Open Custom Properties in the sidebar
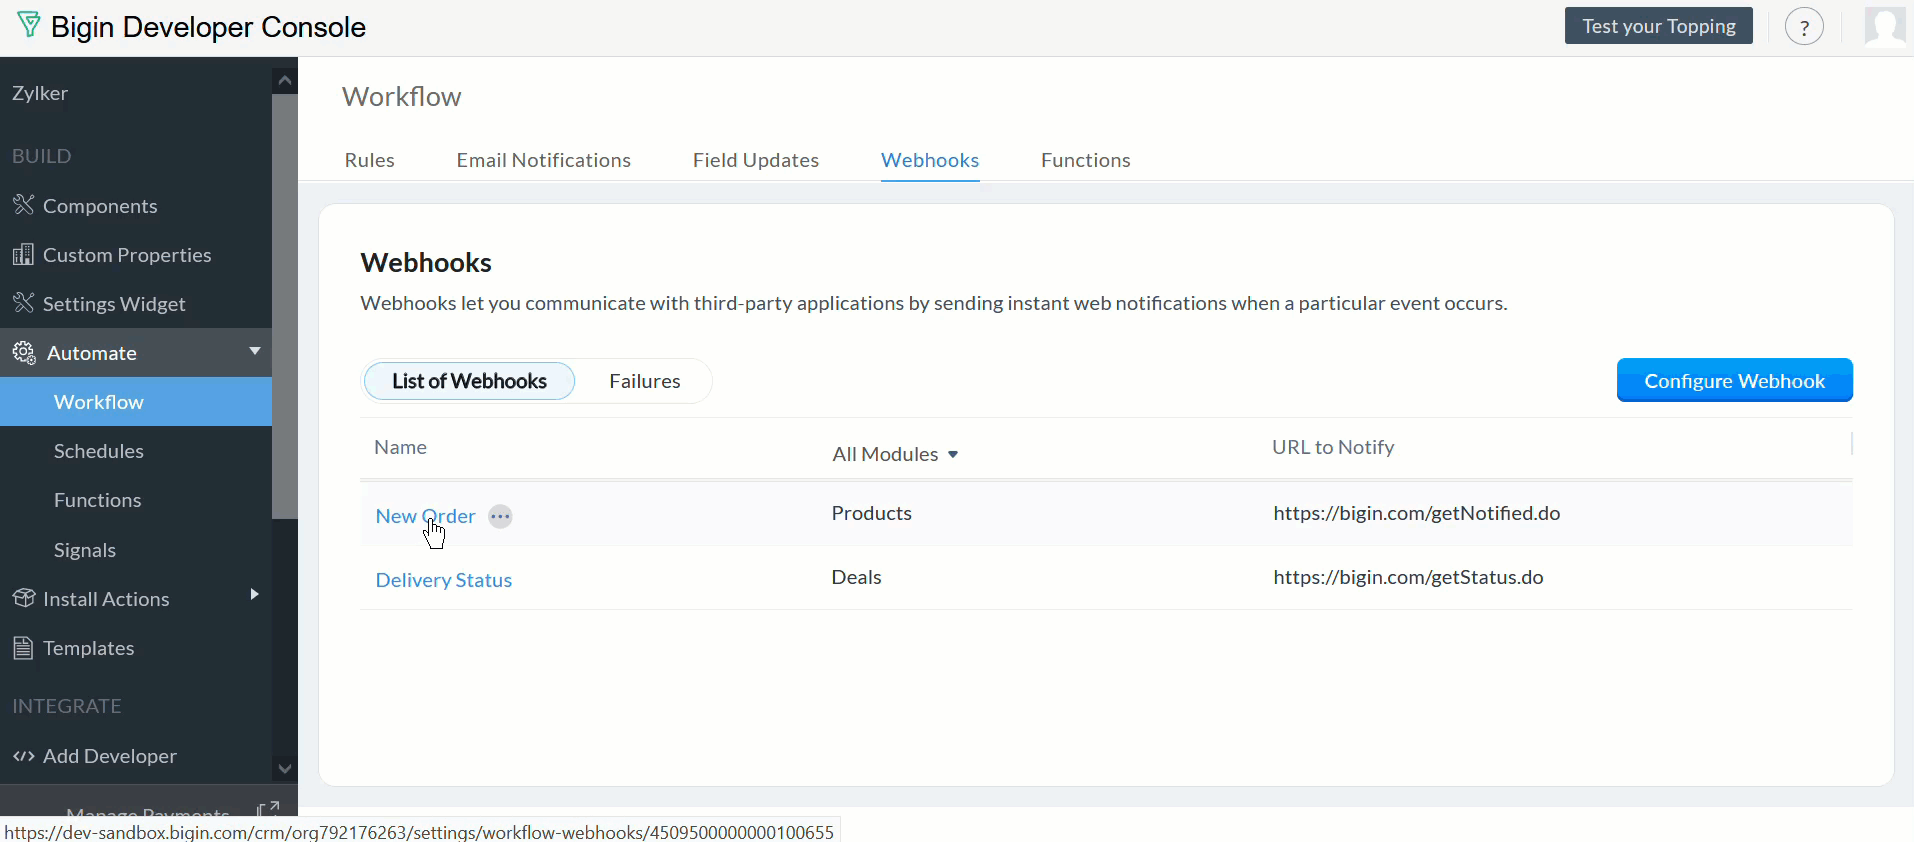The width and height of the screenshot is (1914, 842). [127, 255]
